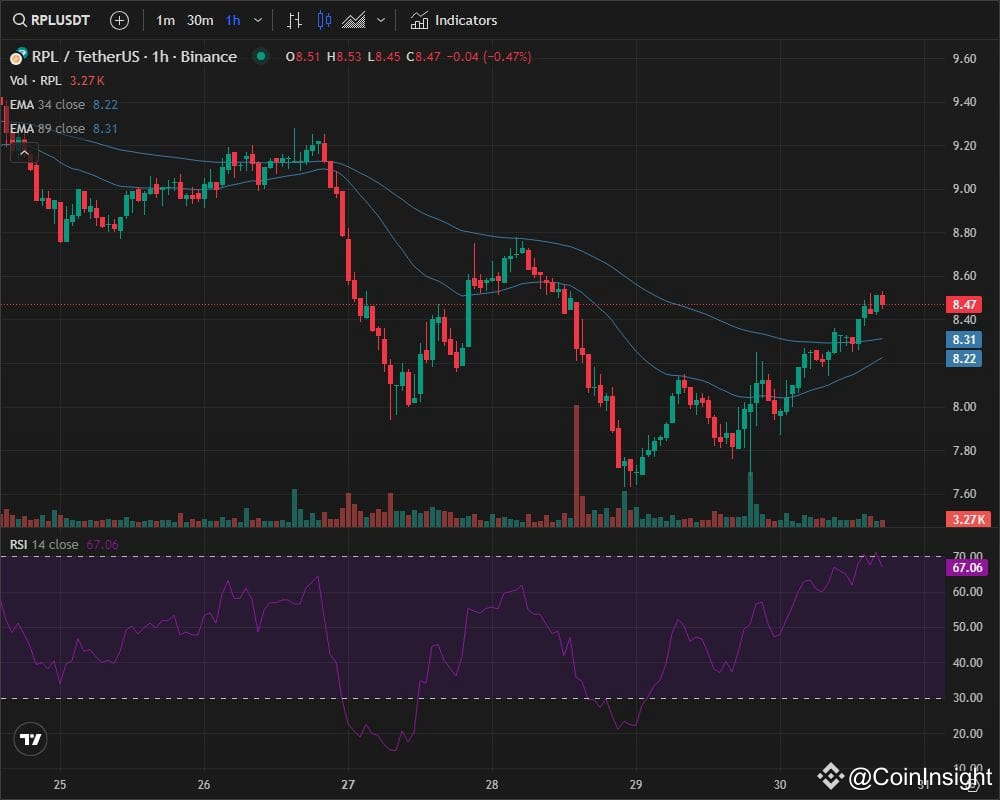Viewport: 1000px width, 800px height.
Task: Open the interval dropdown chevron next to 1h
Action: pyautogui.click(x=257, y=20)
